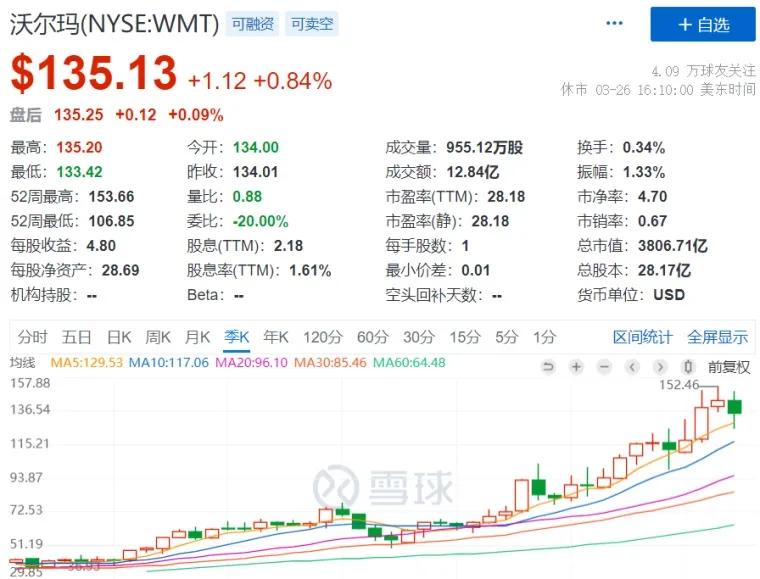Click the 总市值 value 3806.71亿
The image size is (760, 579).
pos(673,246)
